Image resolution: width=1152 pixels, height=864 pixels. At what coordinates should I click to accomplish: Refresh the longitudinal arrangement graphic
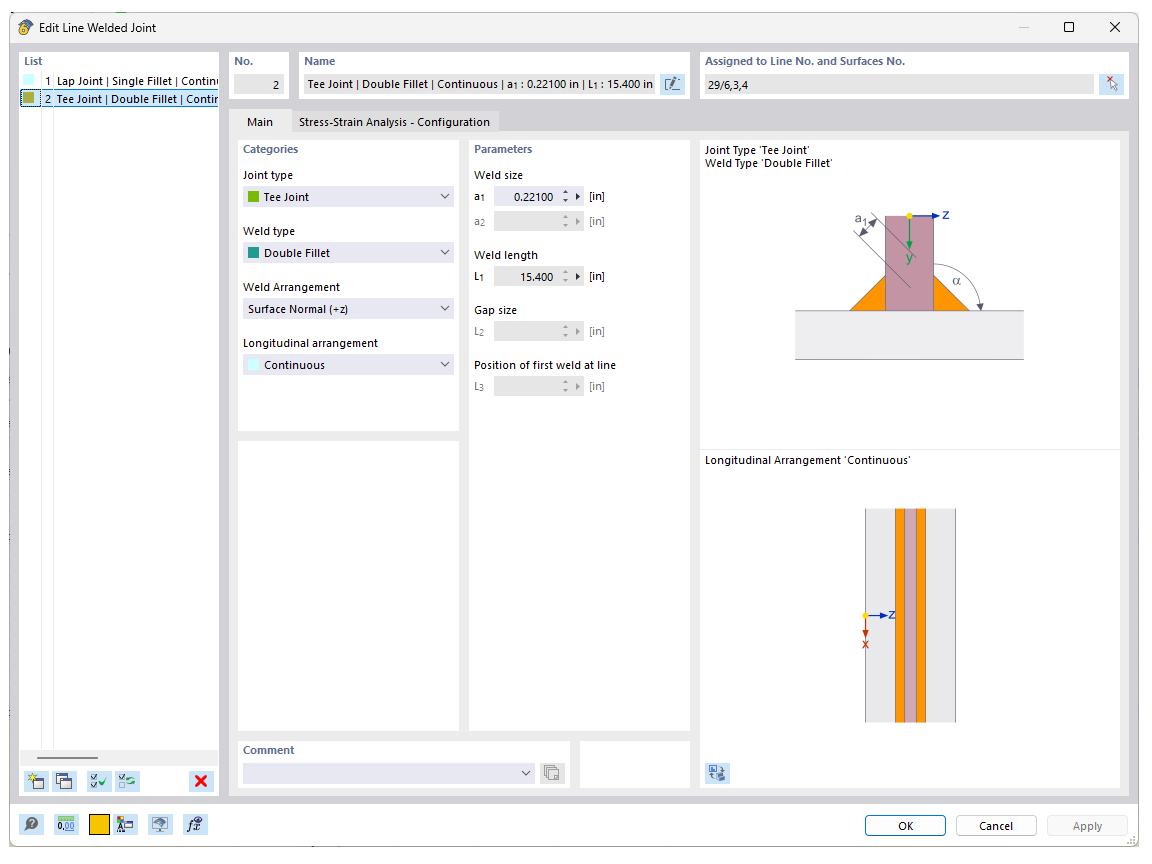[717, 772]
